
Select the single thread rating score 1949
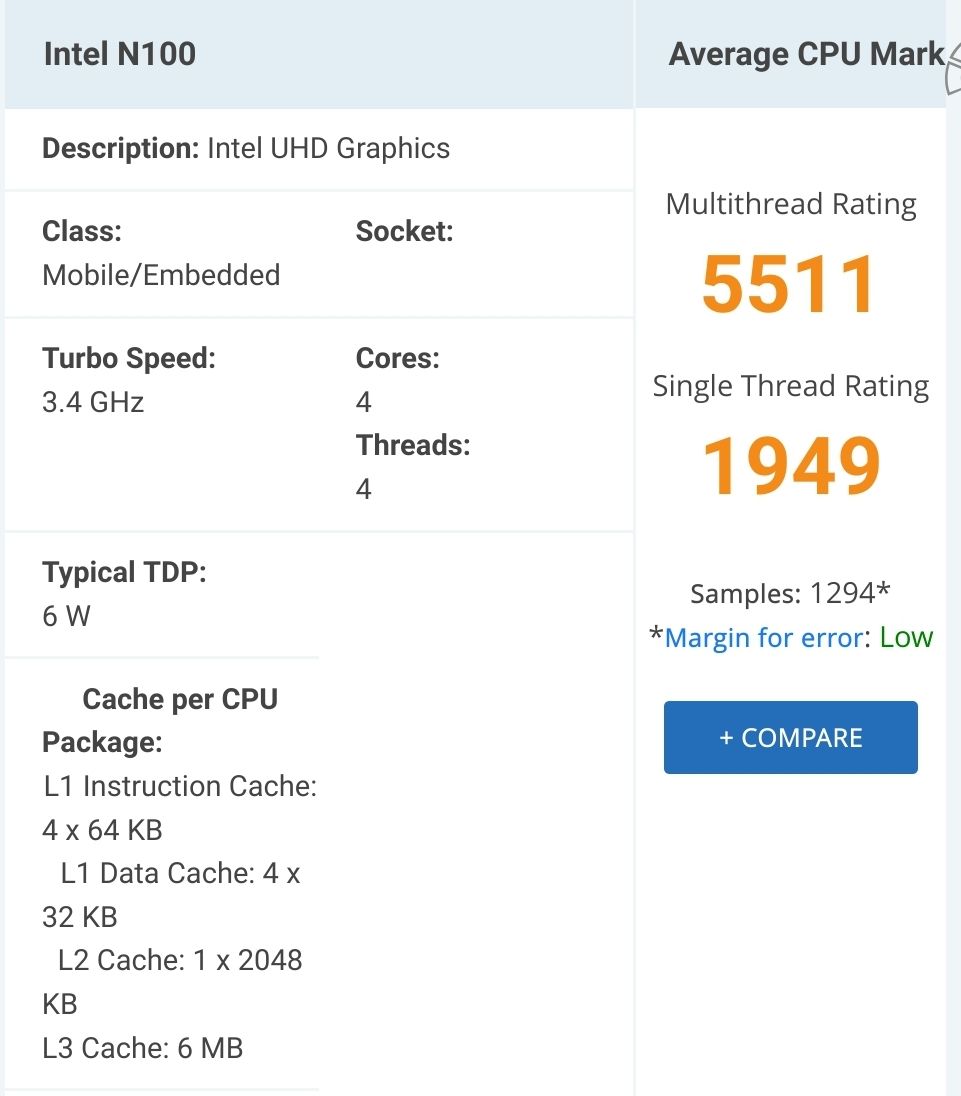tap(790, 467)
